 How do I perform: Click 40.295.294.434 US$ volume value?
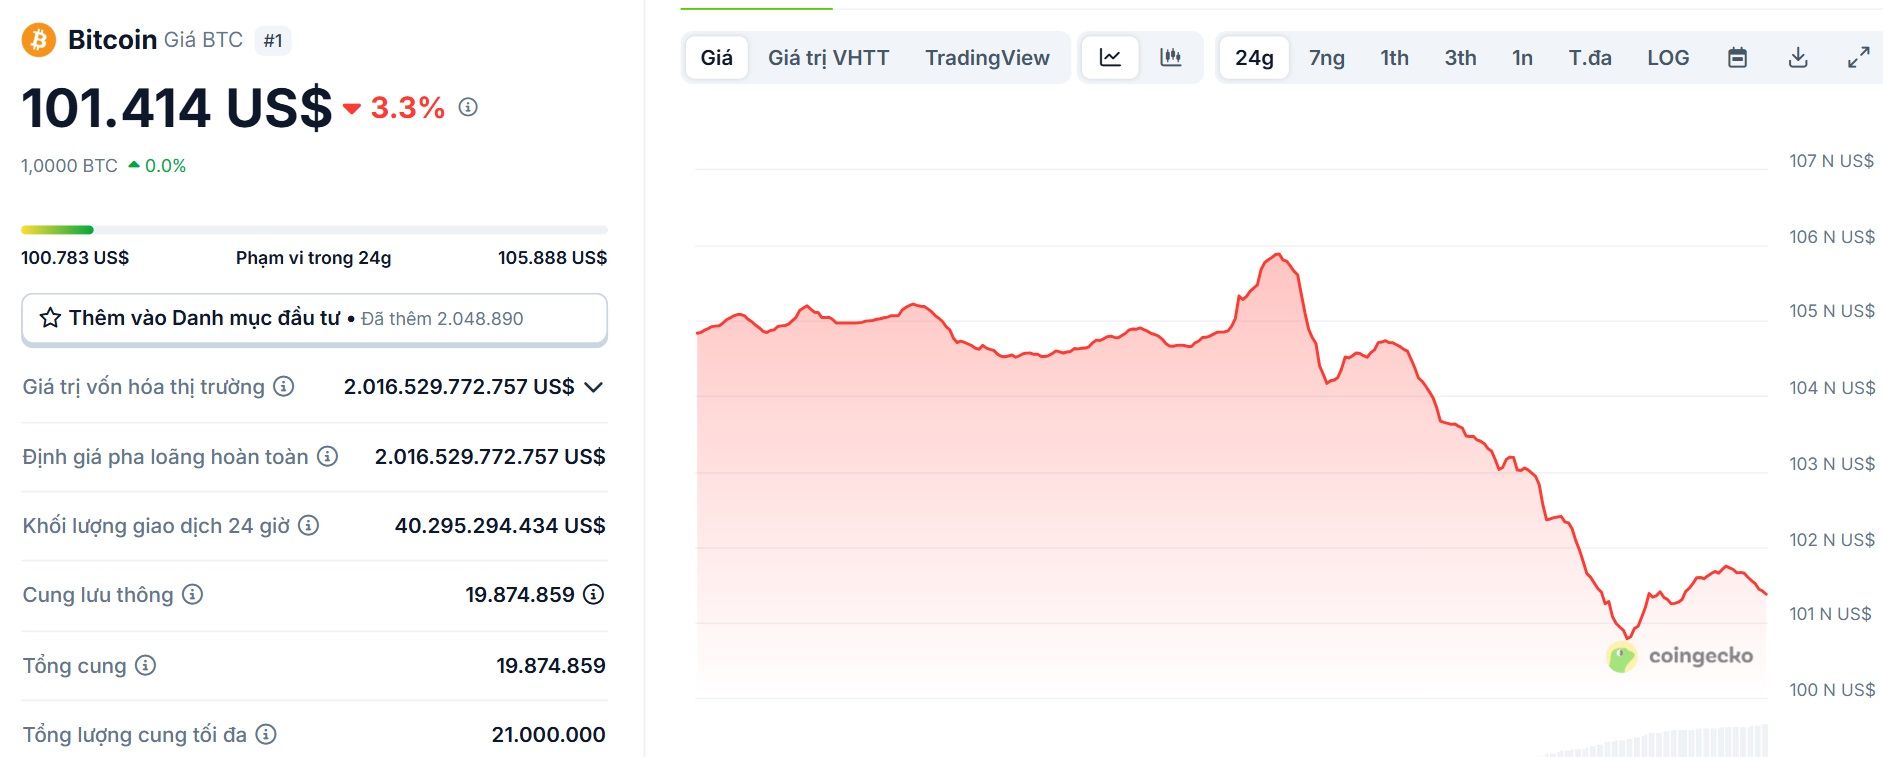pyautogui.click(x=500, y=525)
